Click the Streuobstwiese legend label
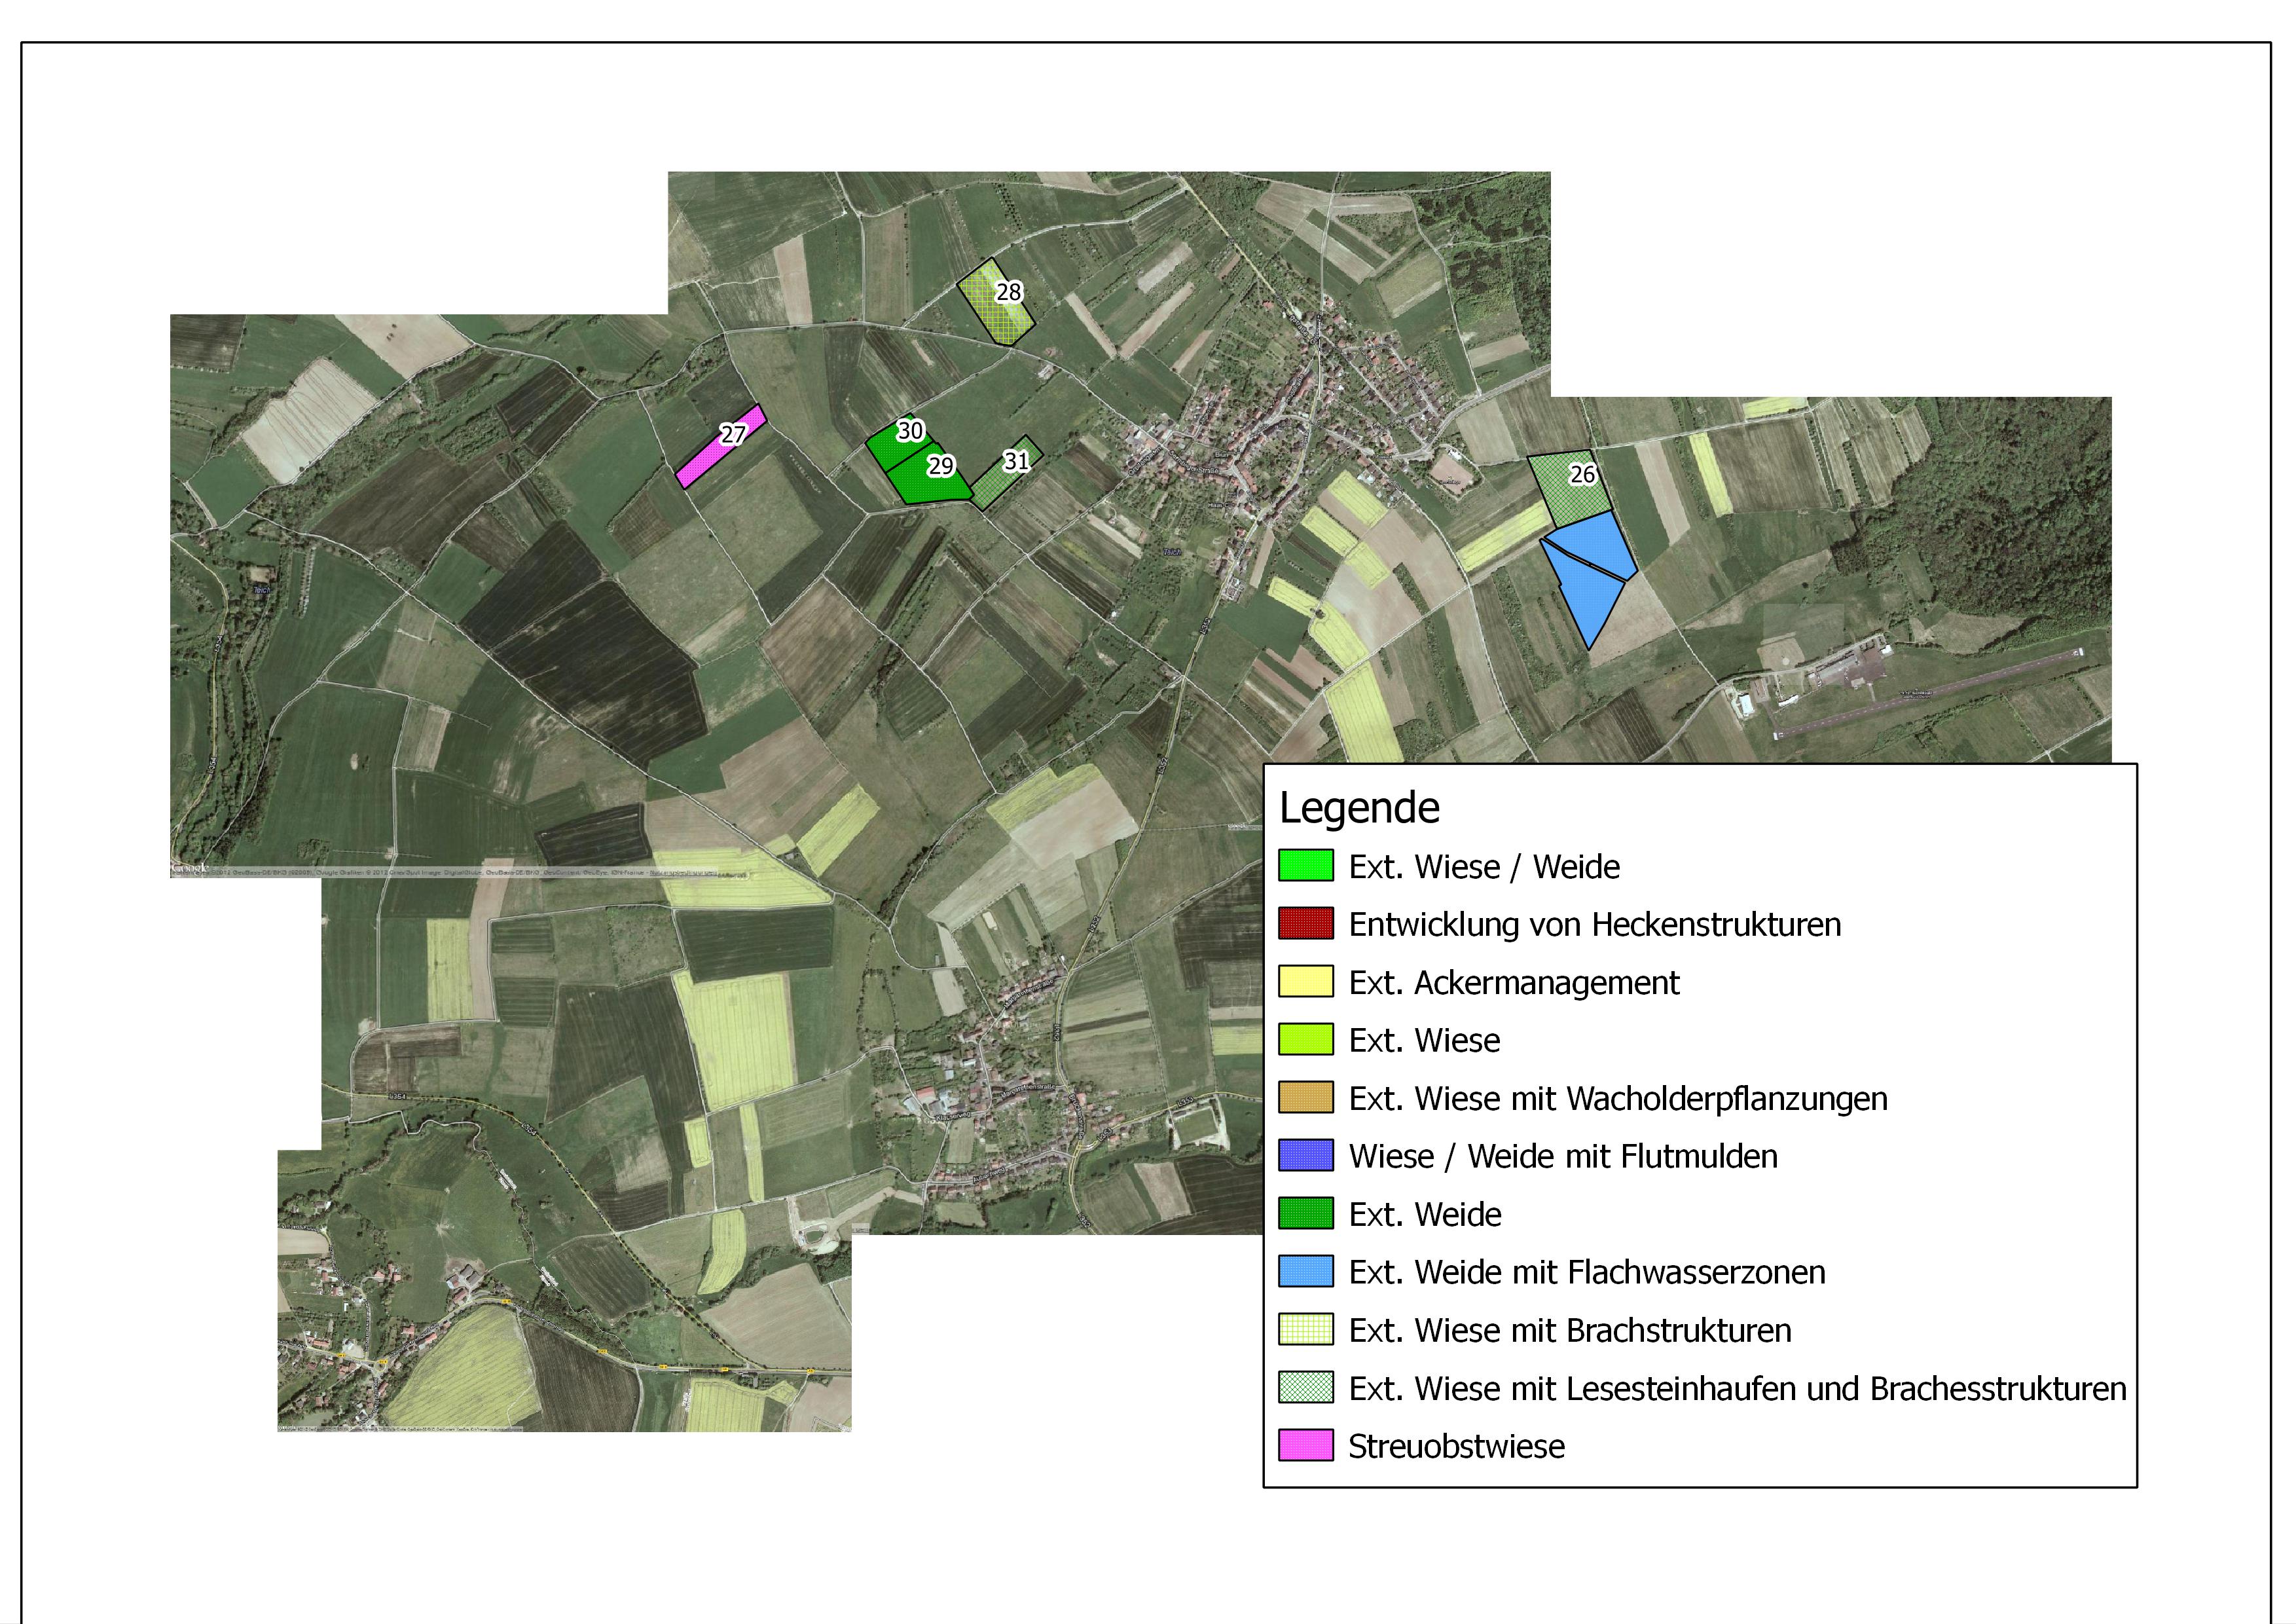 [1456, 1446]
